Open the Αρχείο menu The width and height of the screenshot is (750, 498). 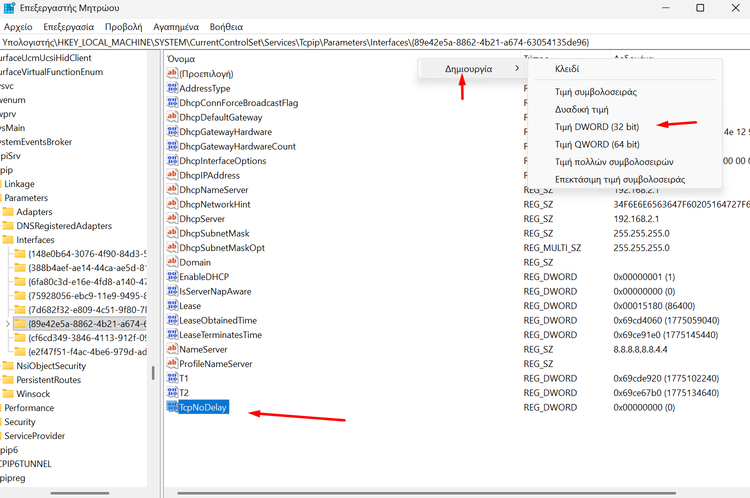click(x=20, y=27)
